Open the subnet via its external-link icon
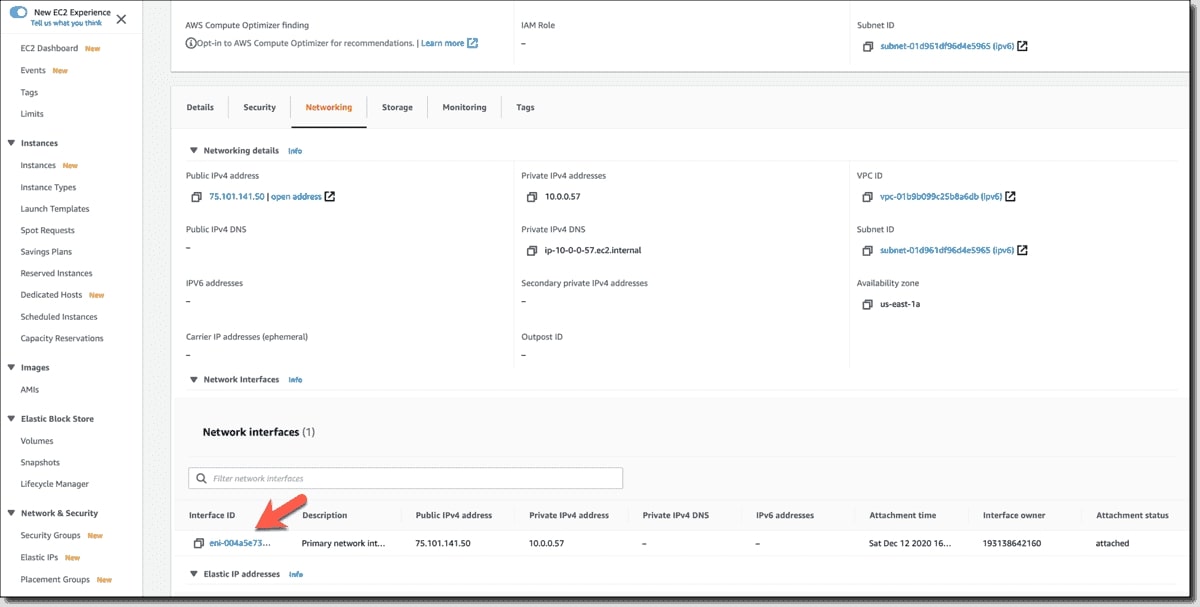This screenshot has width=1200, height=607. pyautogui.click(x=1022, y=250)
